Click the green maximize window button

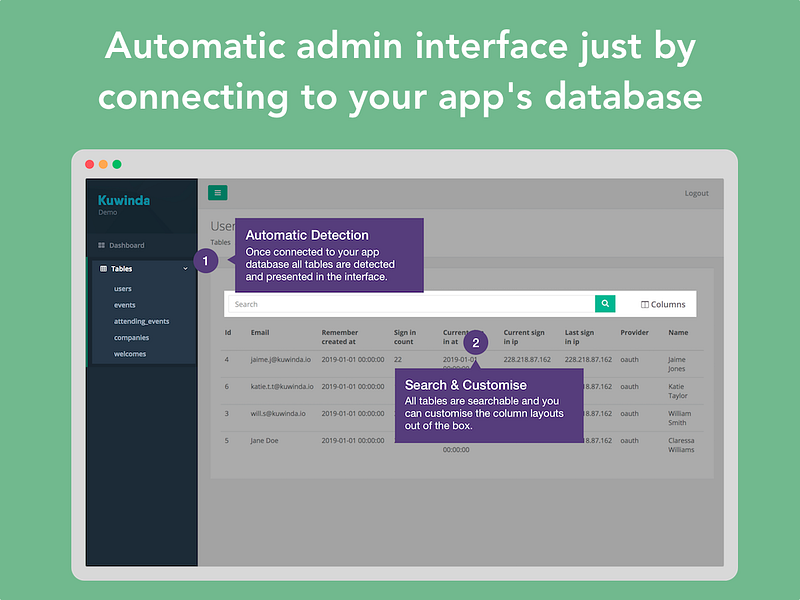117,164
